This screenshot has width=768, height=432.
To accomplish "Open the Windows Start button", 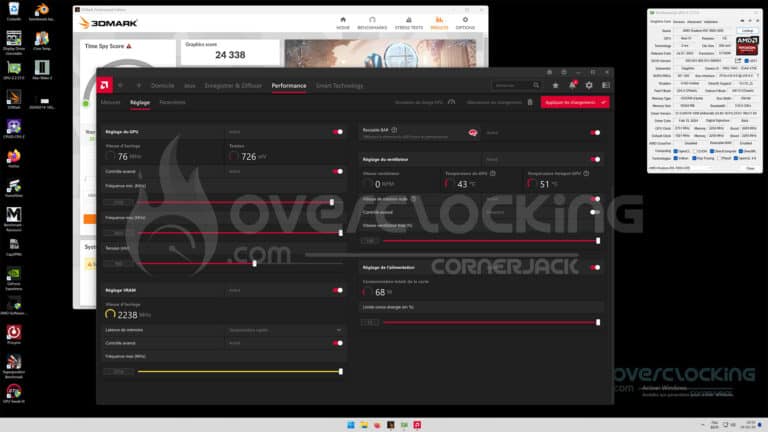I will [x=351, y=425].
